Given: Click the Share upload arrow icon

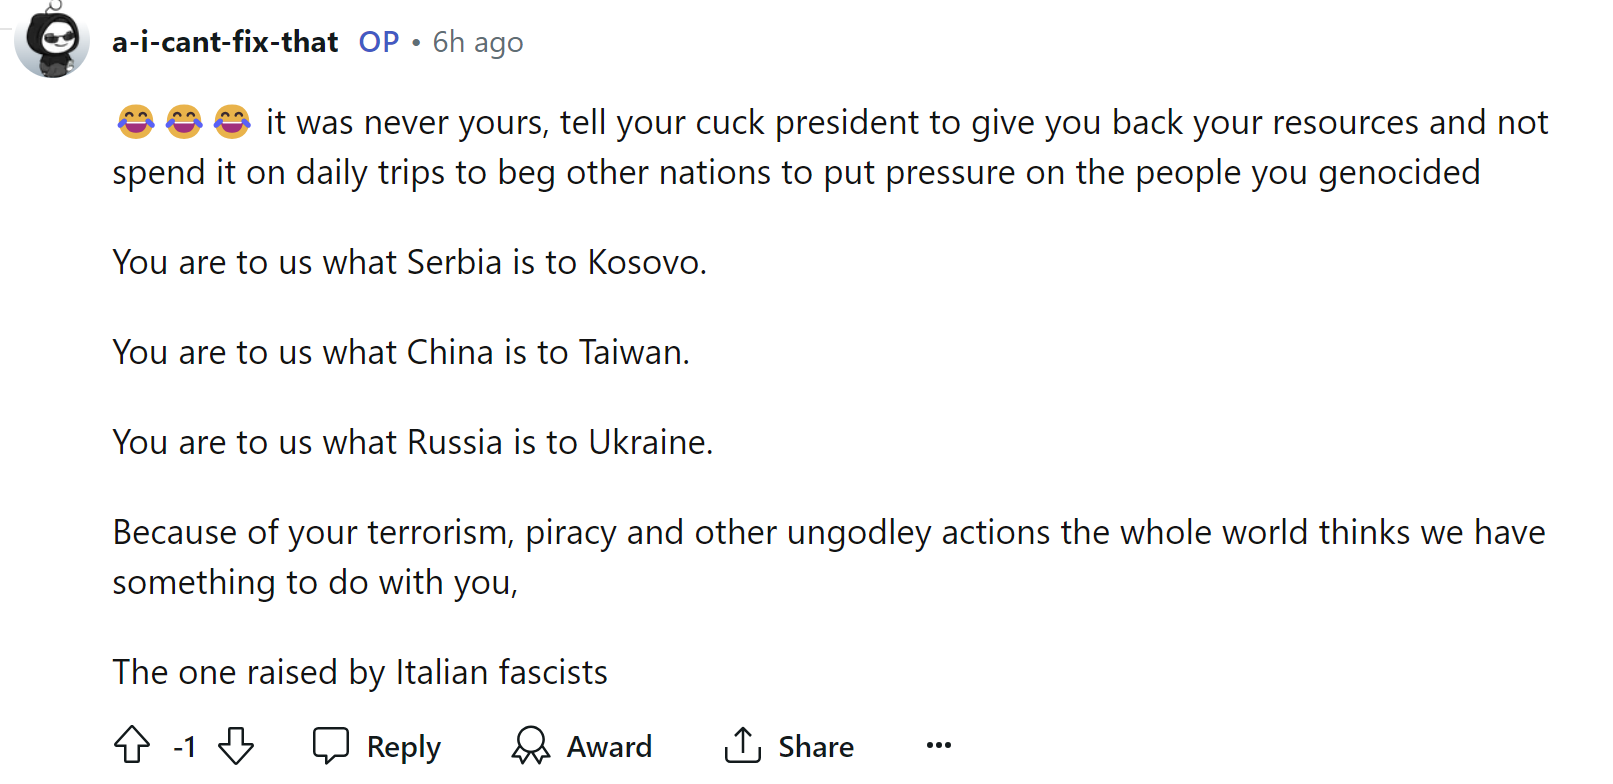Looking at the screenshot, I should click(743, 745).
